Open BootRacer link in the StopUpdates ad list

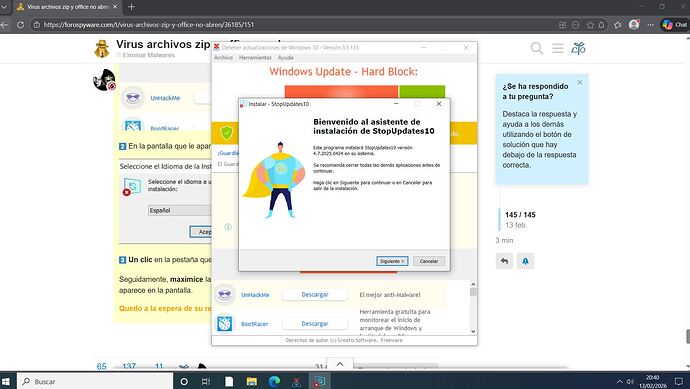click(x=254, y=324)
